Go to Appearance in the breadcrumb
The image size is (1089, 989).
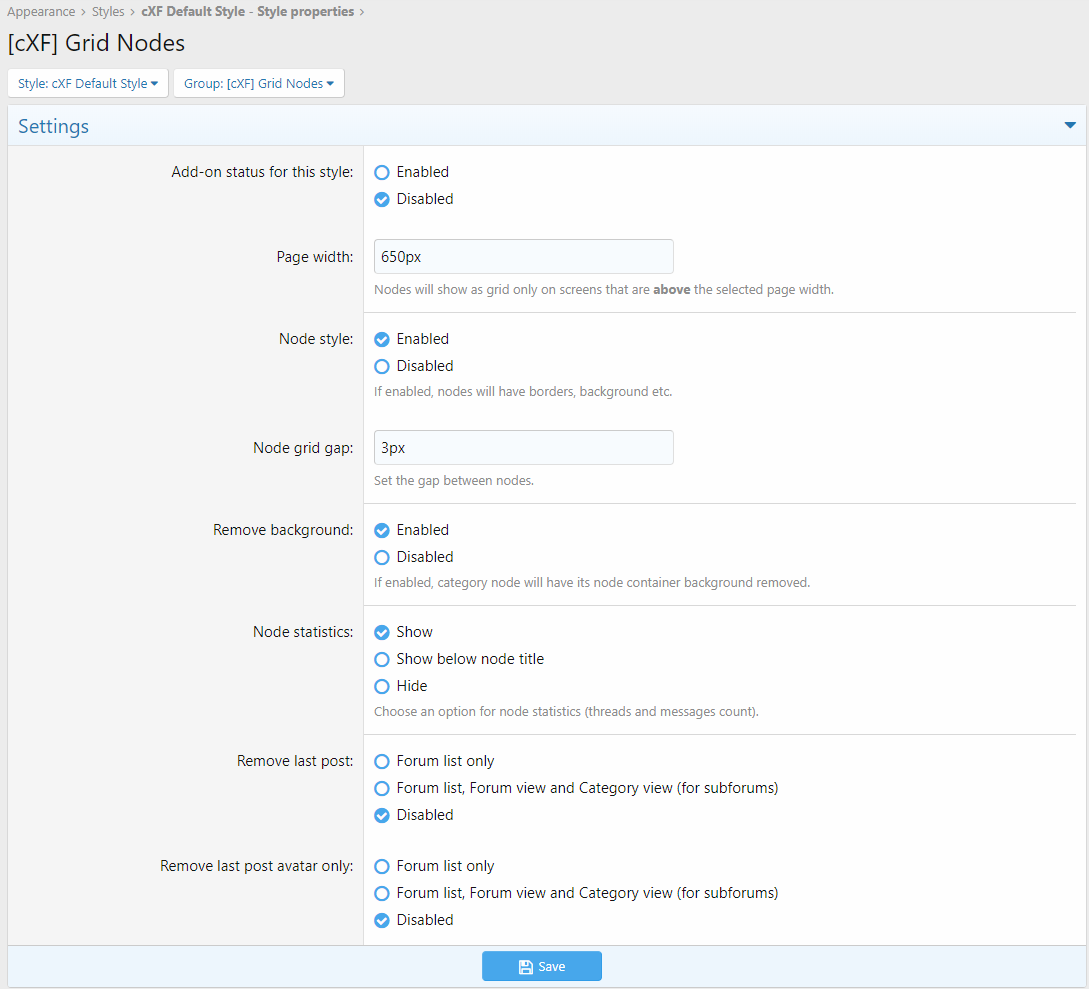(41, 12)
